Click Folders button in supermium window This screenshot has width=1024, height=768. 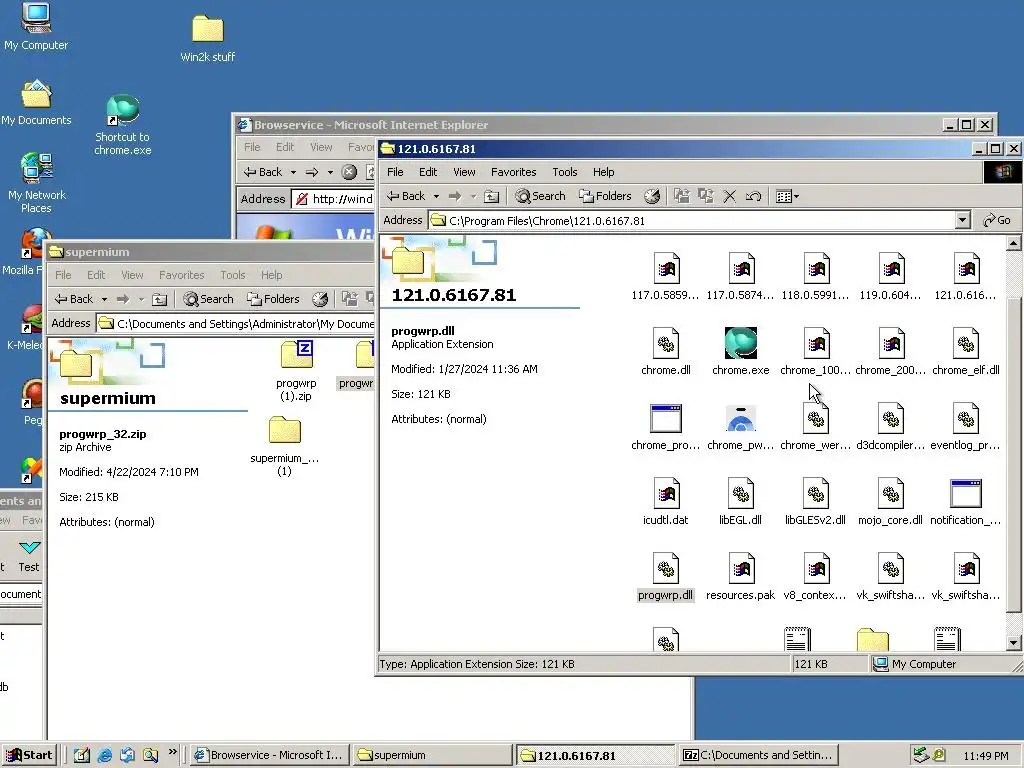point(273,299)
